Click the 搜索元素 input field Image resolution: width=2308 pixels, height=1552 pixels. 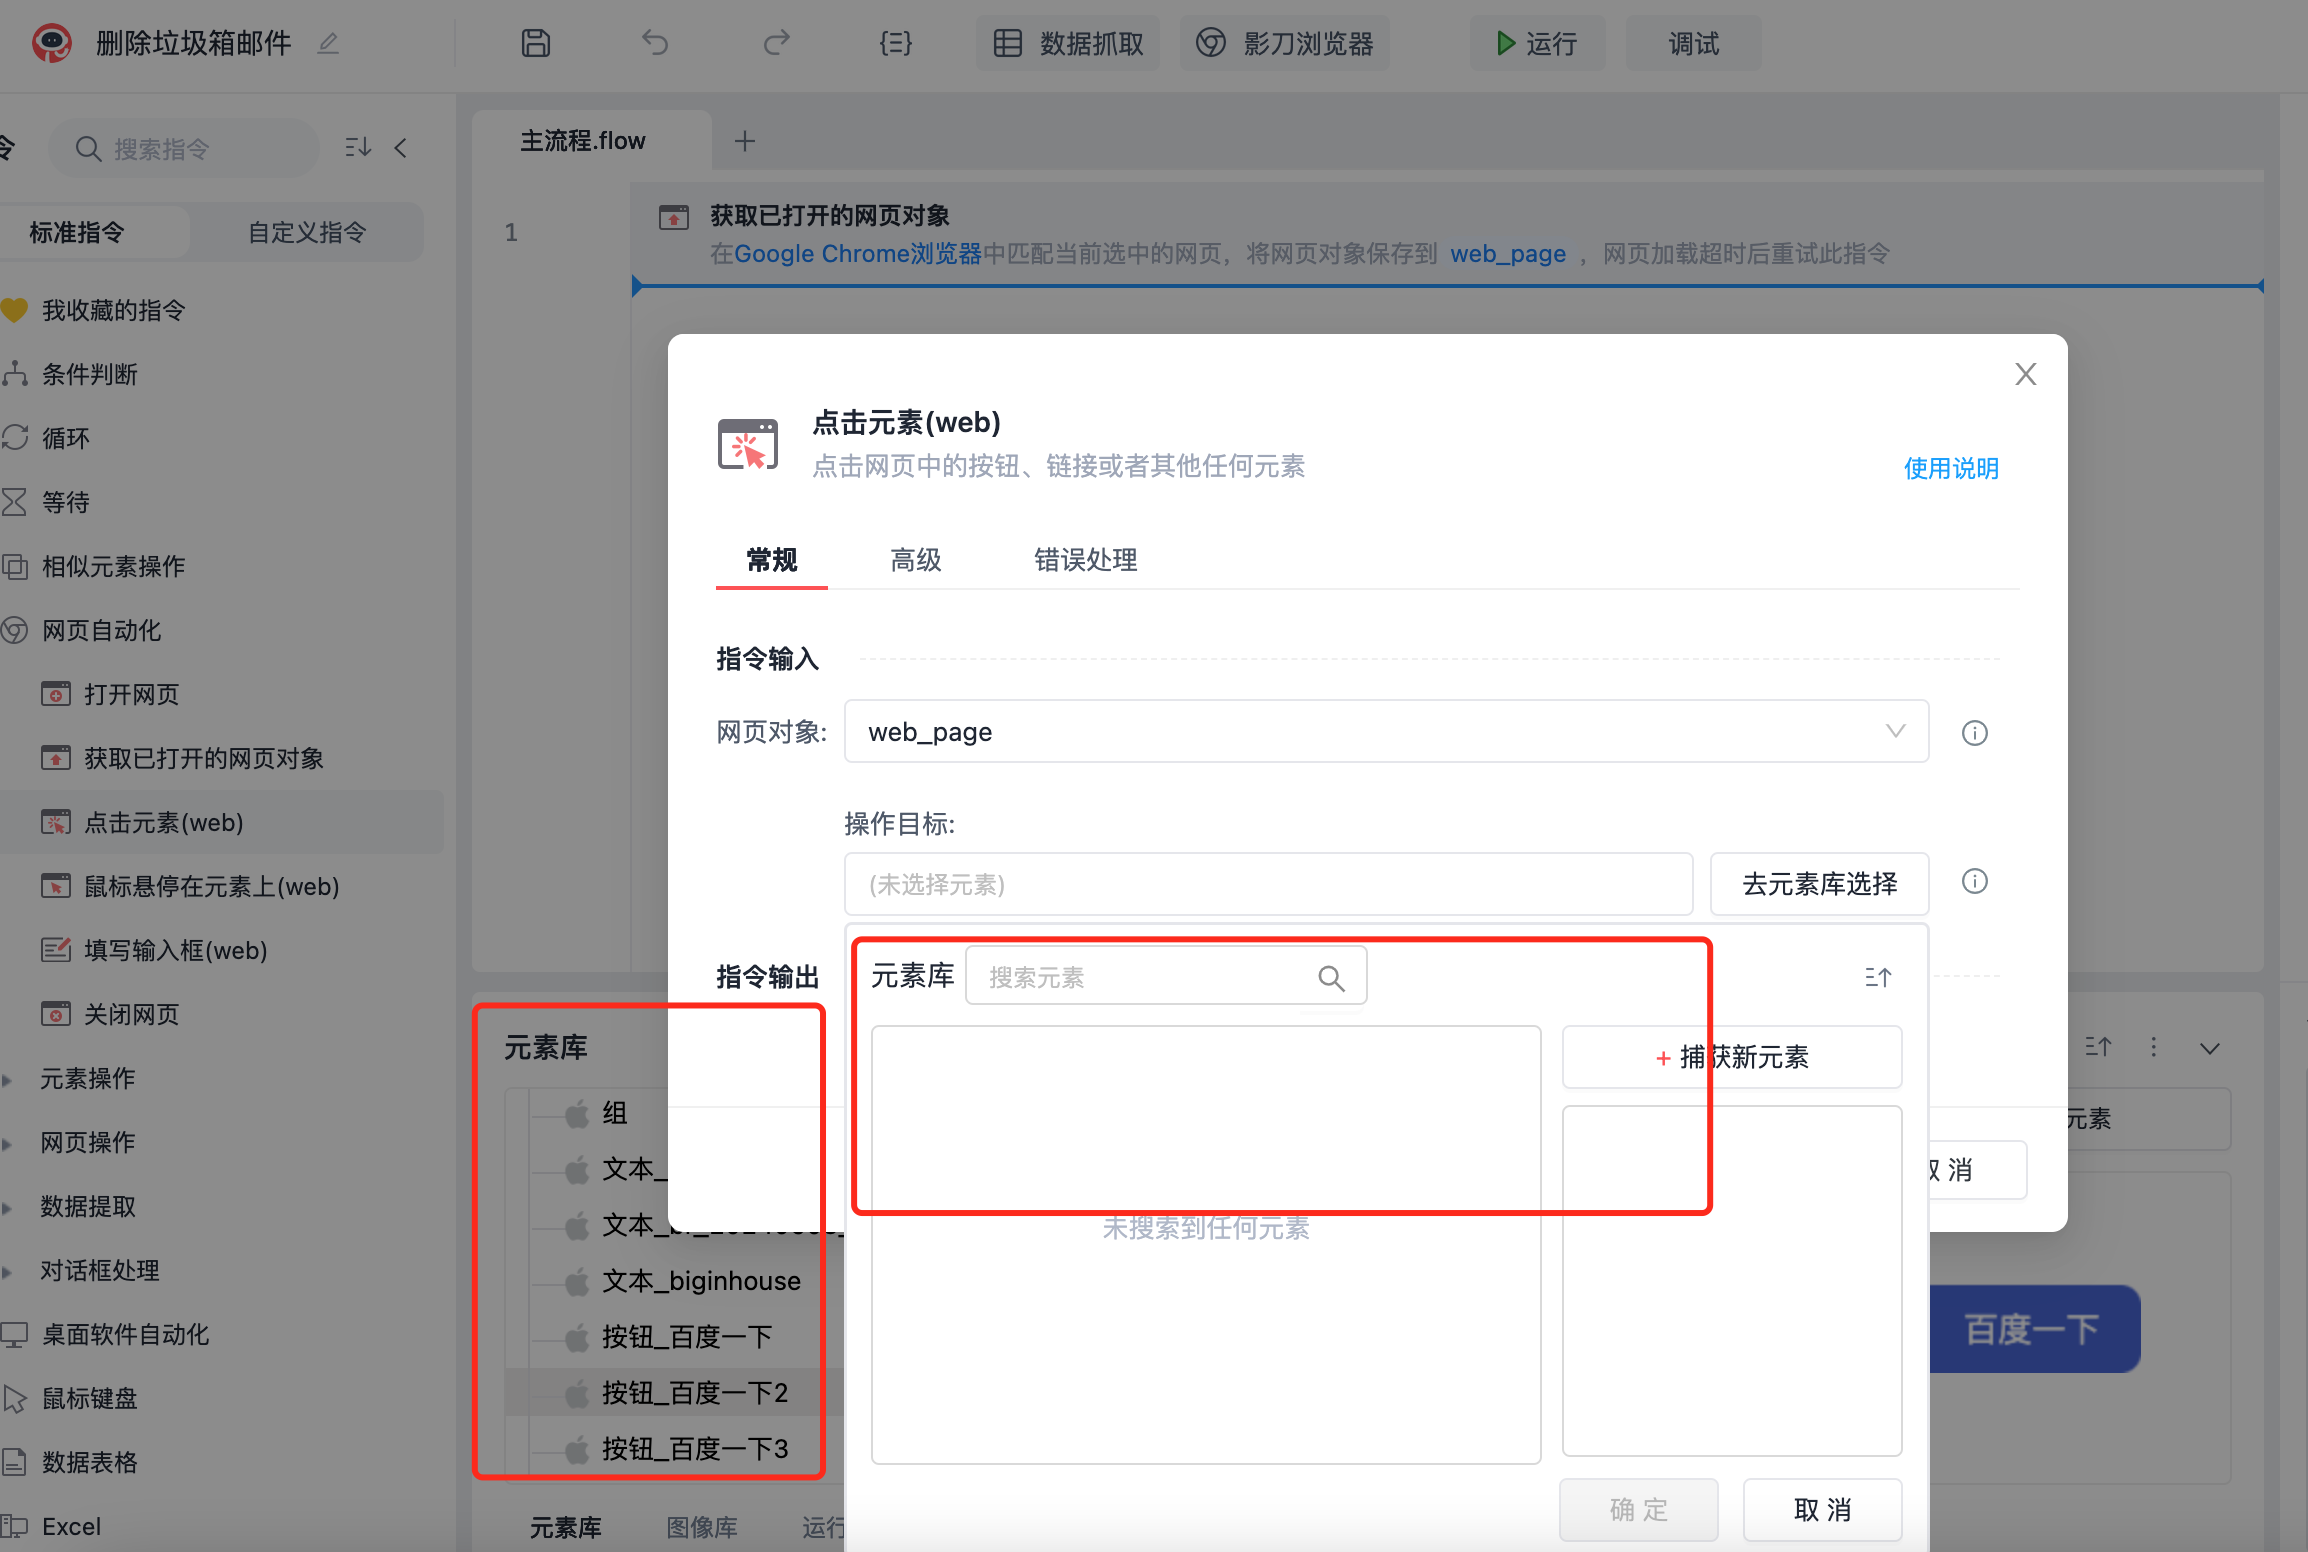point(1140,977)
